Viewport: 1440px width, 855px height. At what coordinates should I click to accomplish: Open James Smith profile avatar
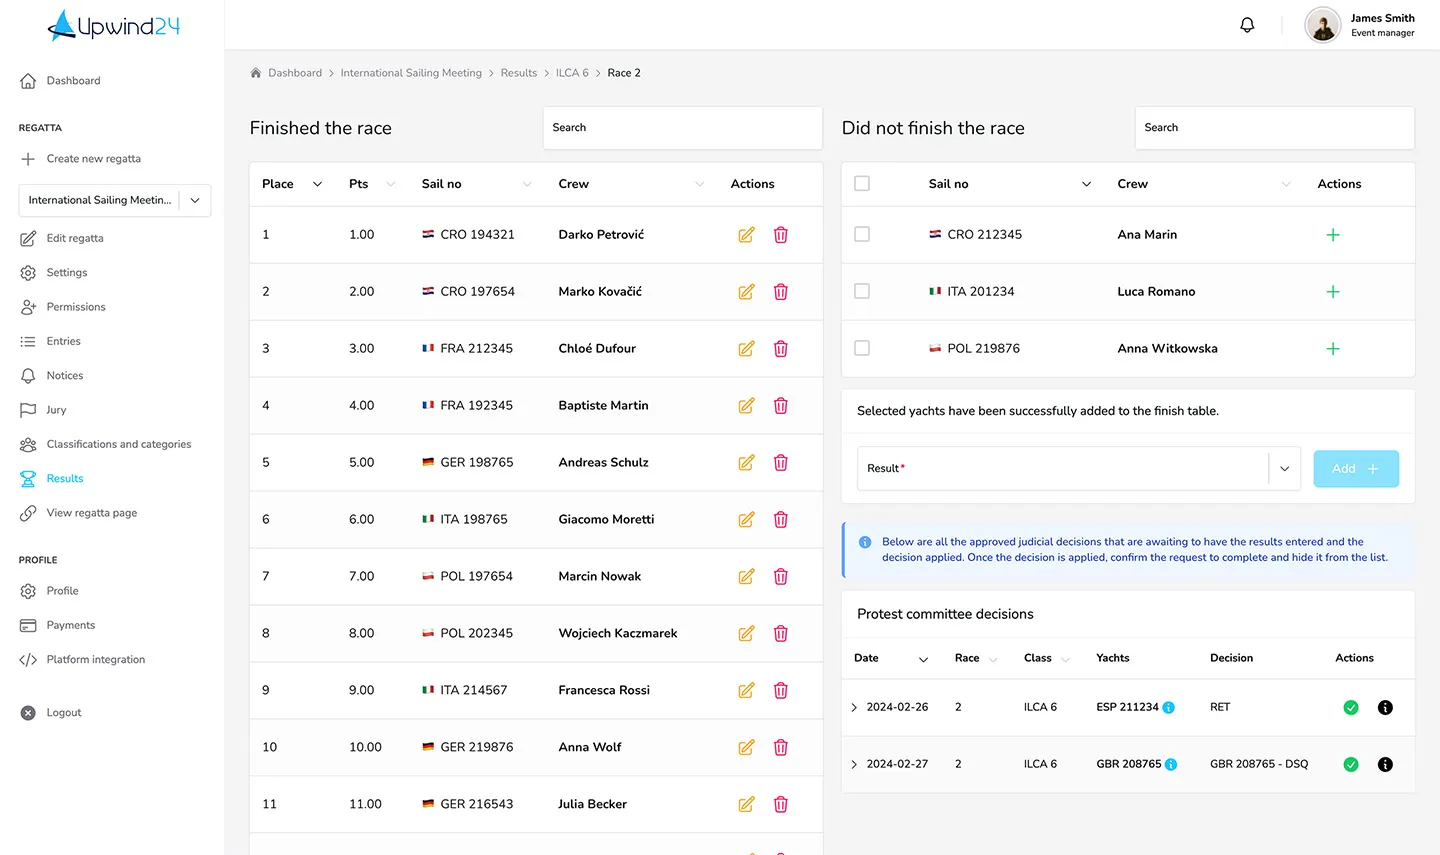pyautogui.click(x=1322, y=25)
